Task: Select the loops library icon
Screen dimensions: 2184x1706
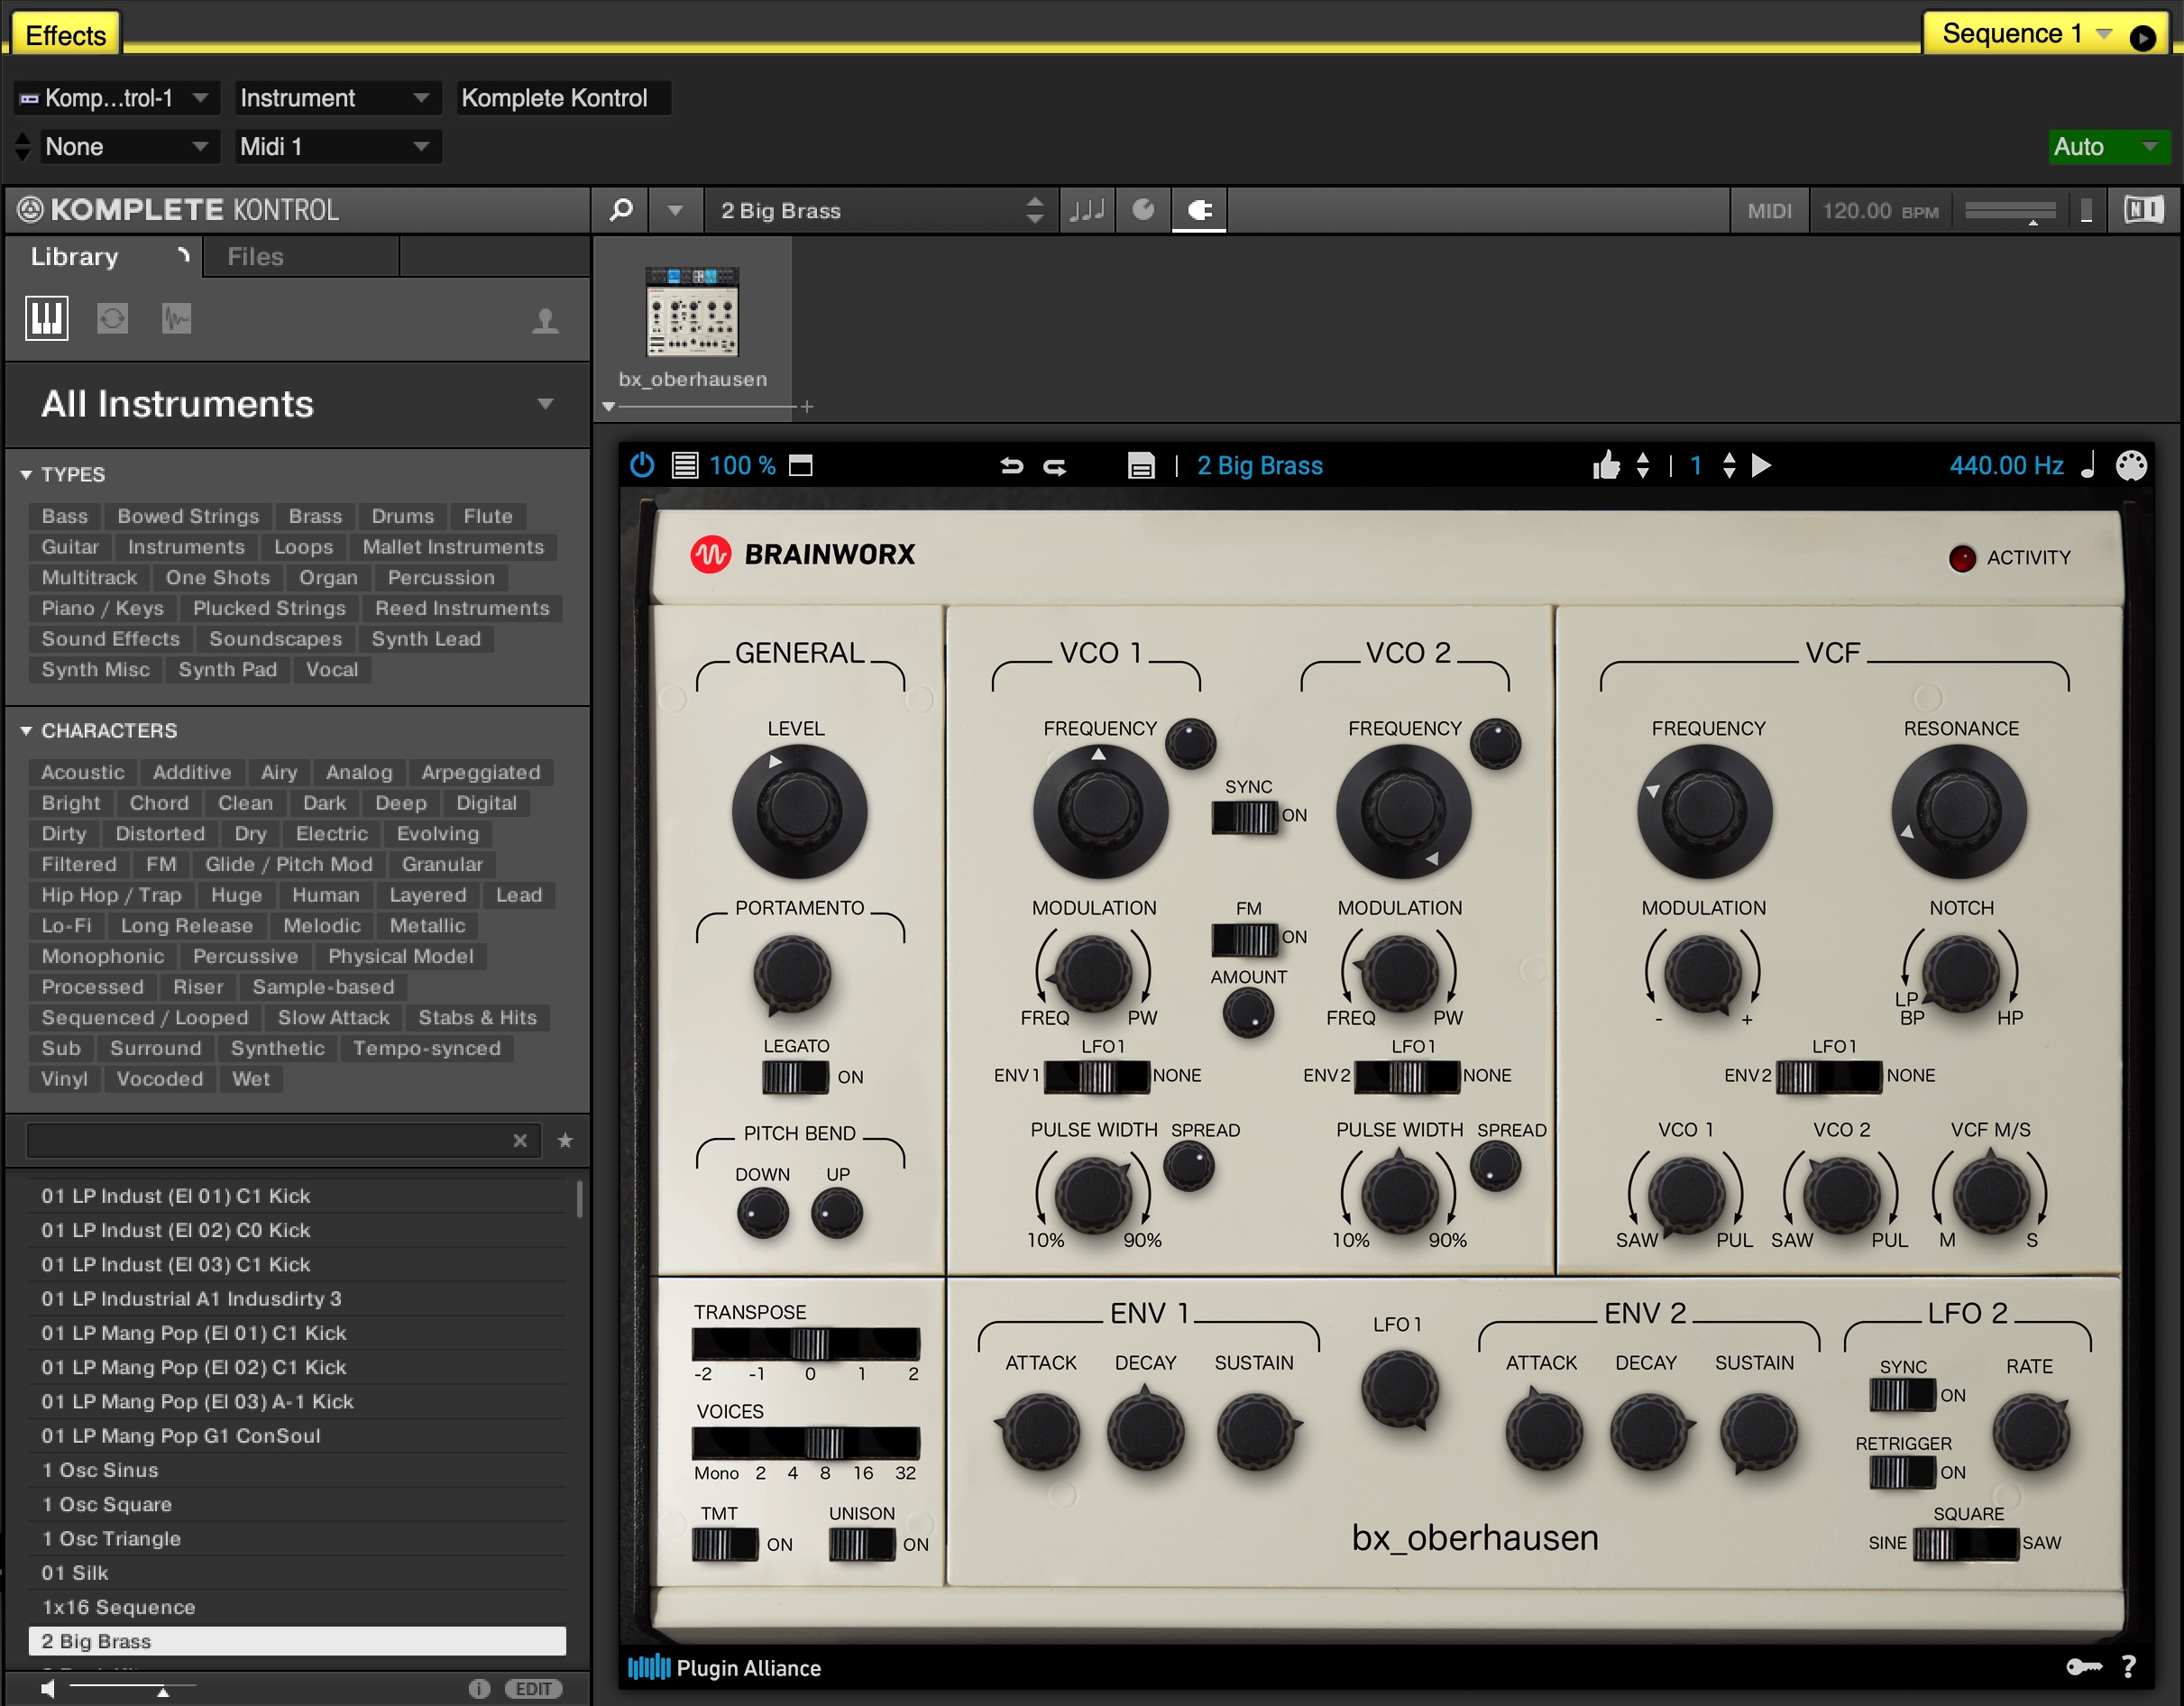Action: pos(112,319)
